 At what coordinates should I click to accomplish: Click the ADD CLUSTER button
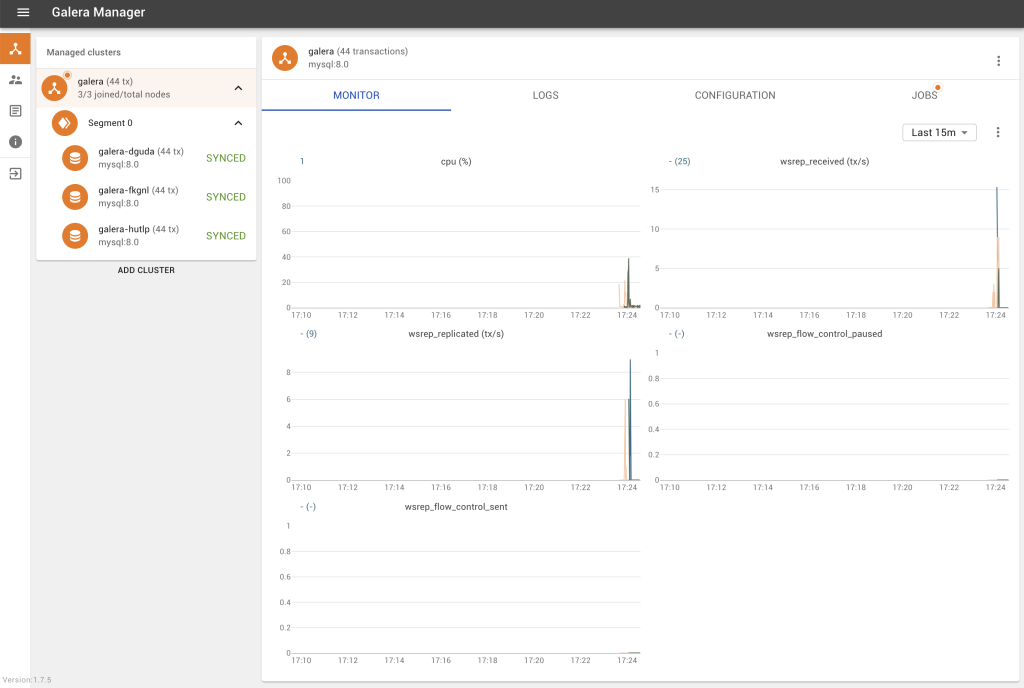click(x=146, y=270)
